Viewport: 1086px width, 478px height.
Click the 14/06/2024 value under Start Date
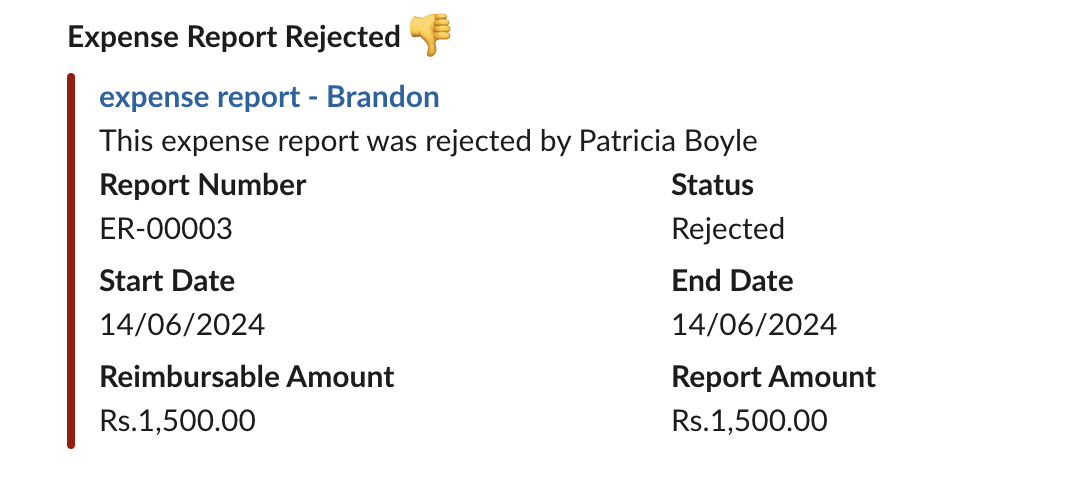pos(183,325)
